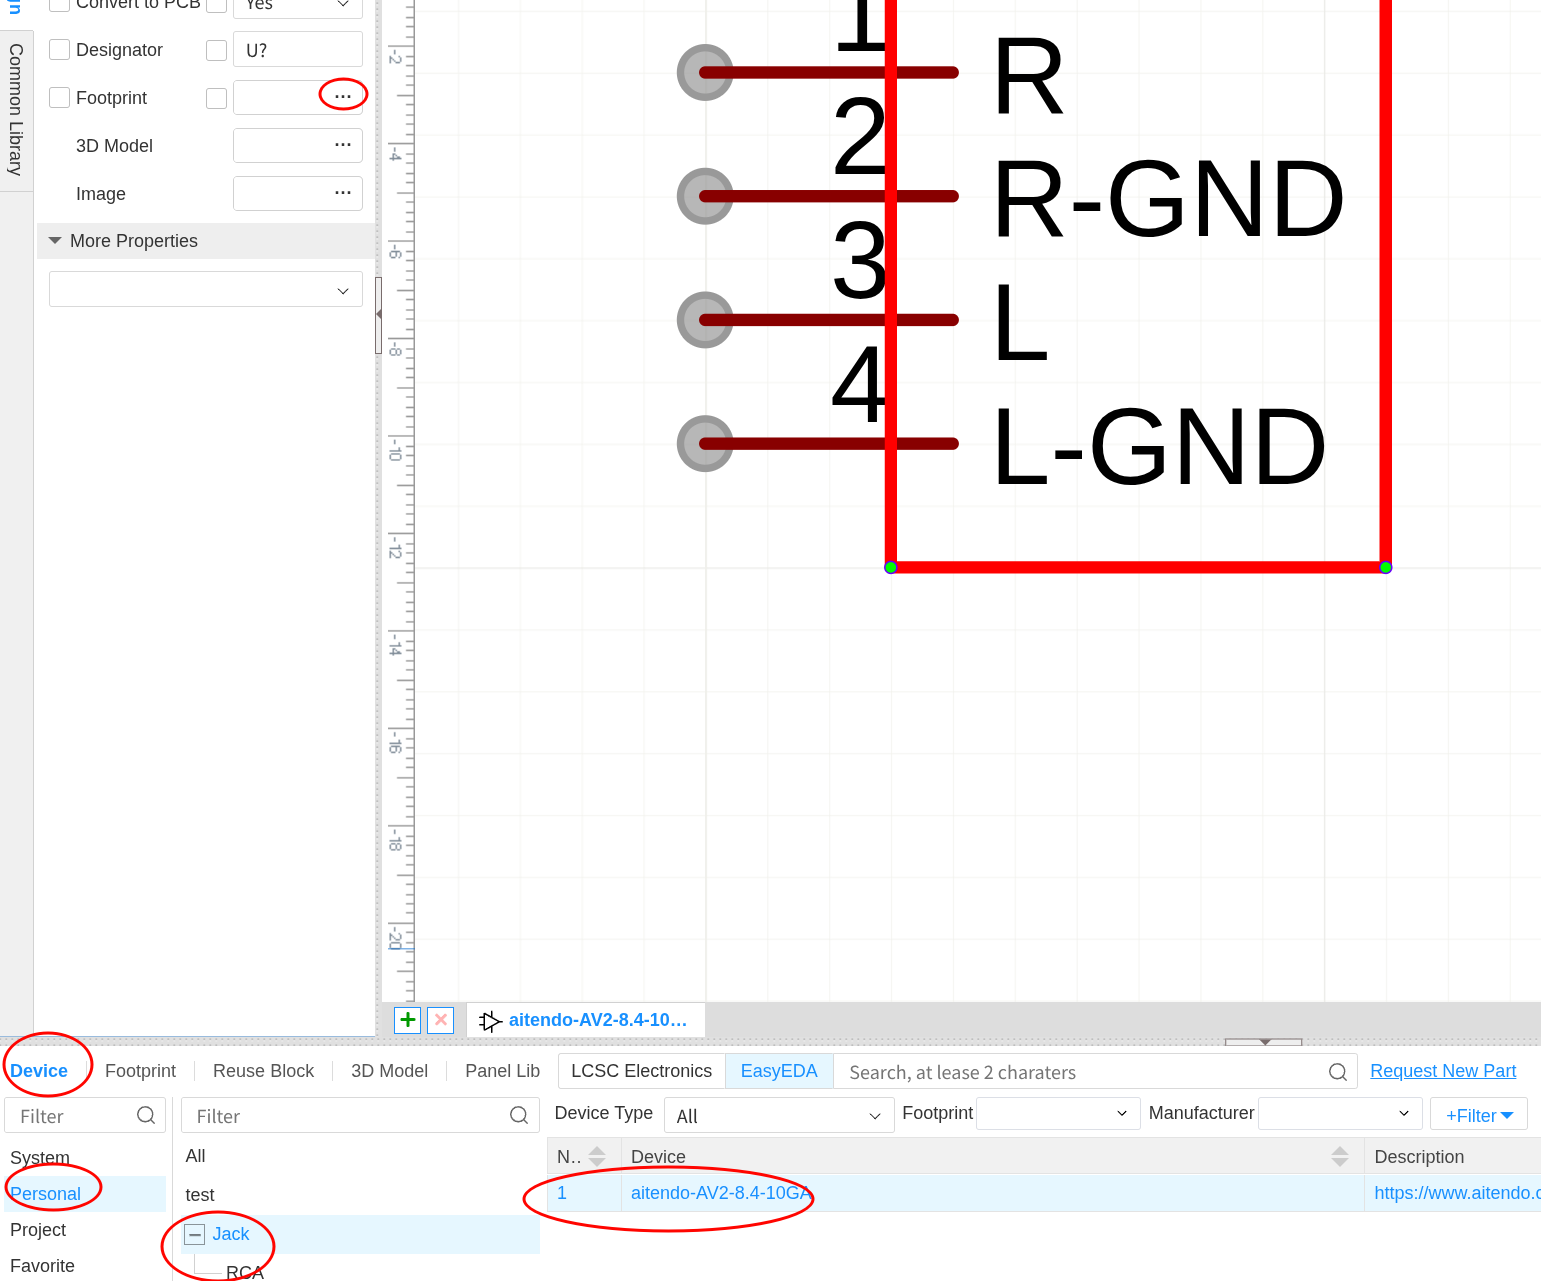1541x1281 pixels.
Task: Add new sheet with green plus icon
Action: coord(408,1020)
